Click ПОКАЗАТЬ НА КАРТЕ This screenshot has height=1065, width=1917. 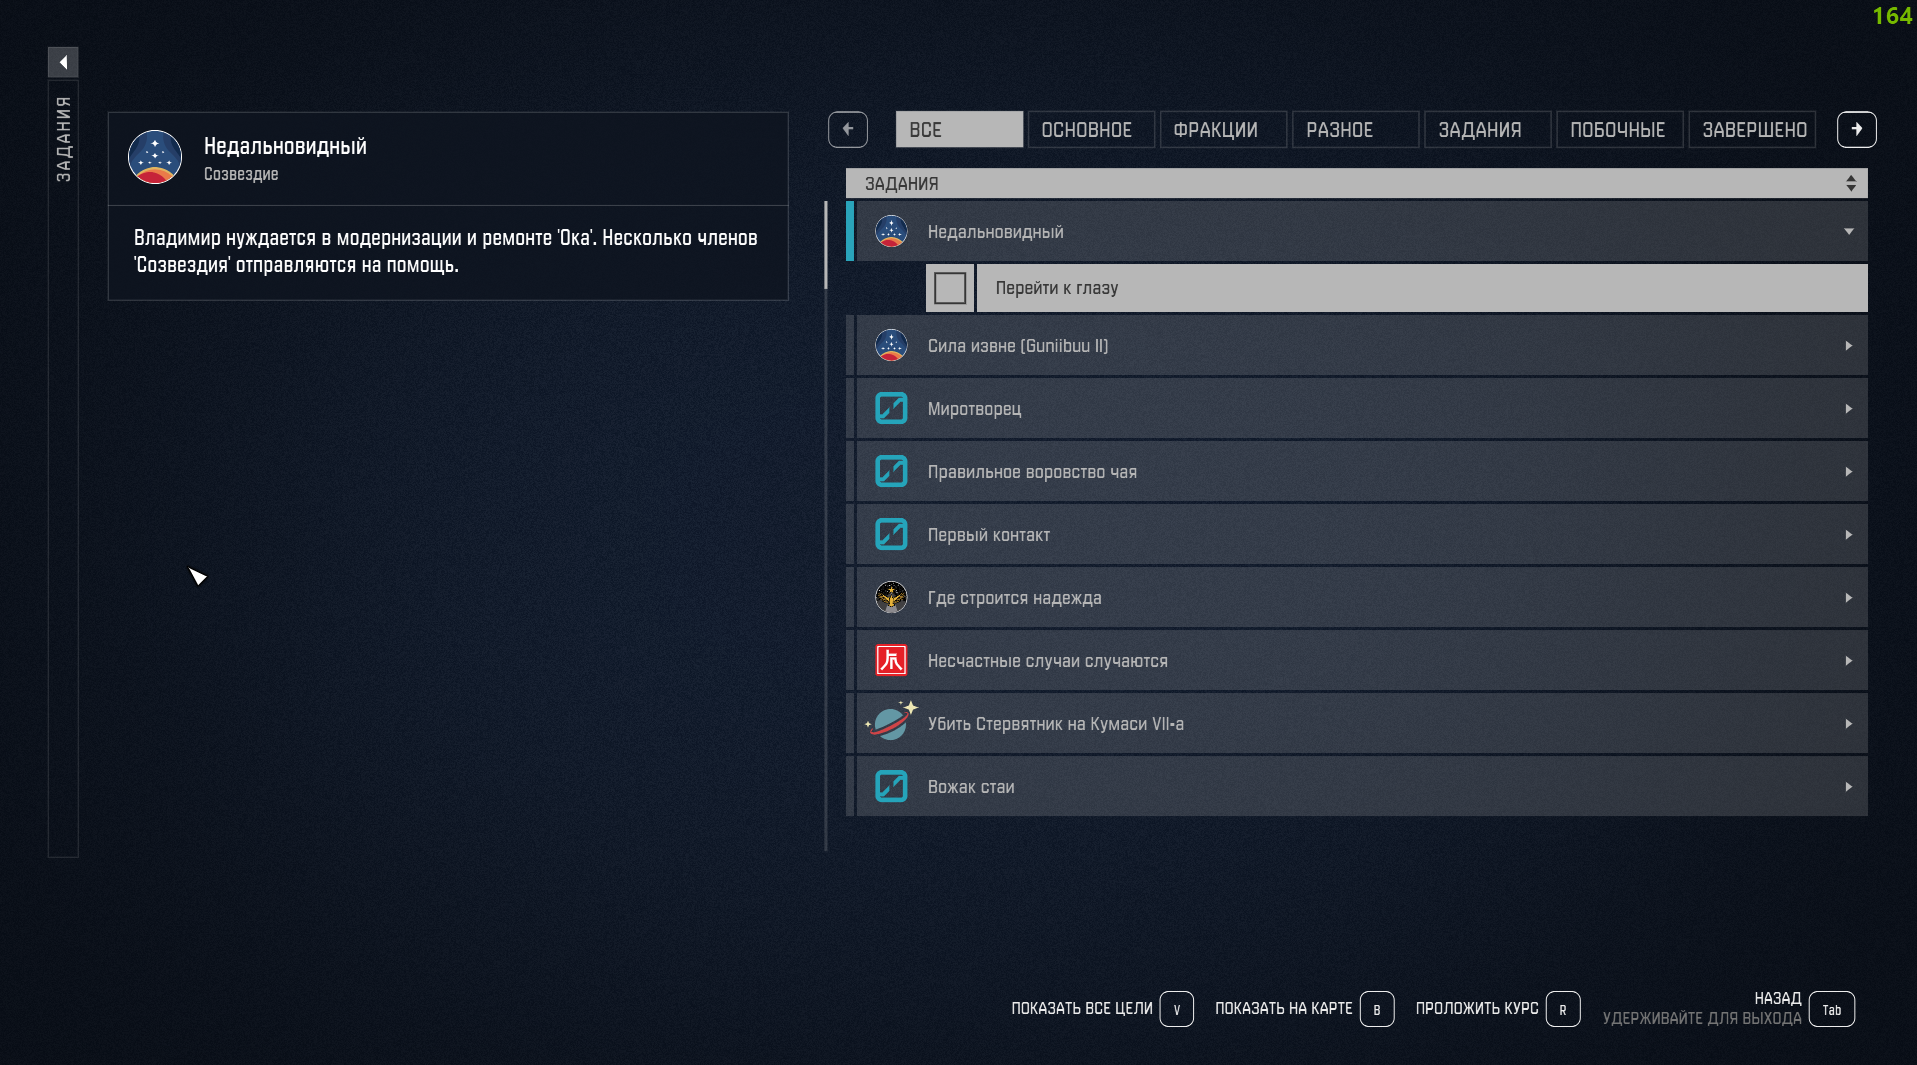pyautogui.click(x=1284, y=1008)
